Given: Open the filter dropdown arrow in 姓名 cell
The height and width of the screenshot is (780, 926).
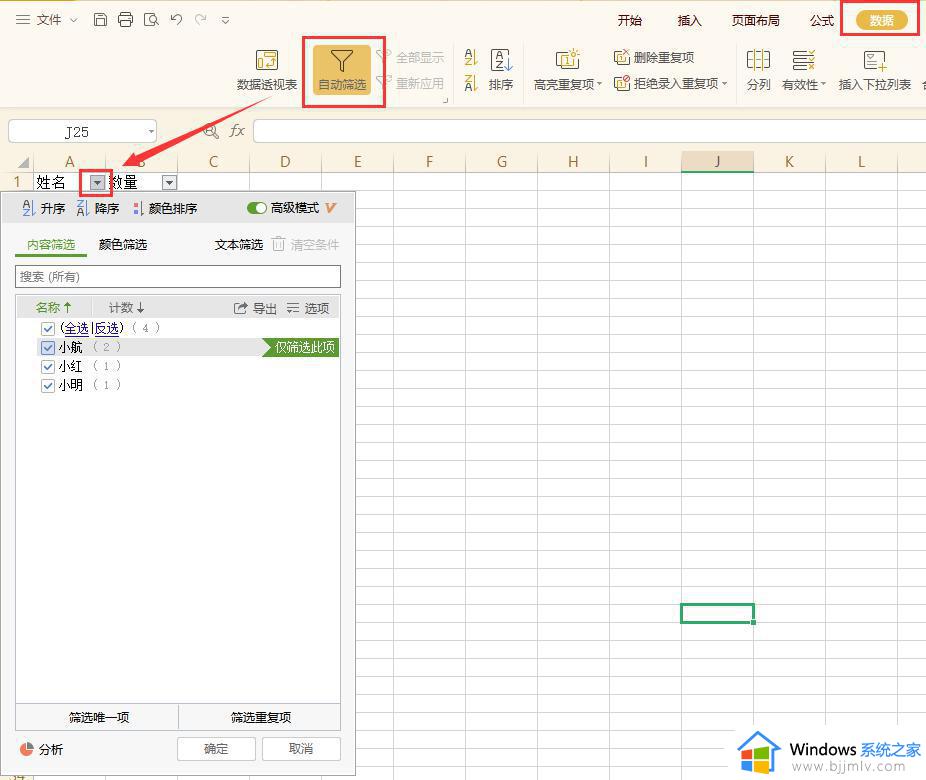Looking at the screenshot, I should [97, 183].
